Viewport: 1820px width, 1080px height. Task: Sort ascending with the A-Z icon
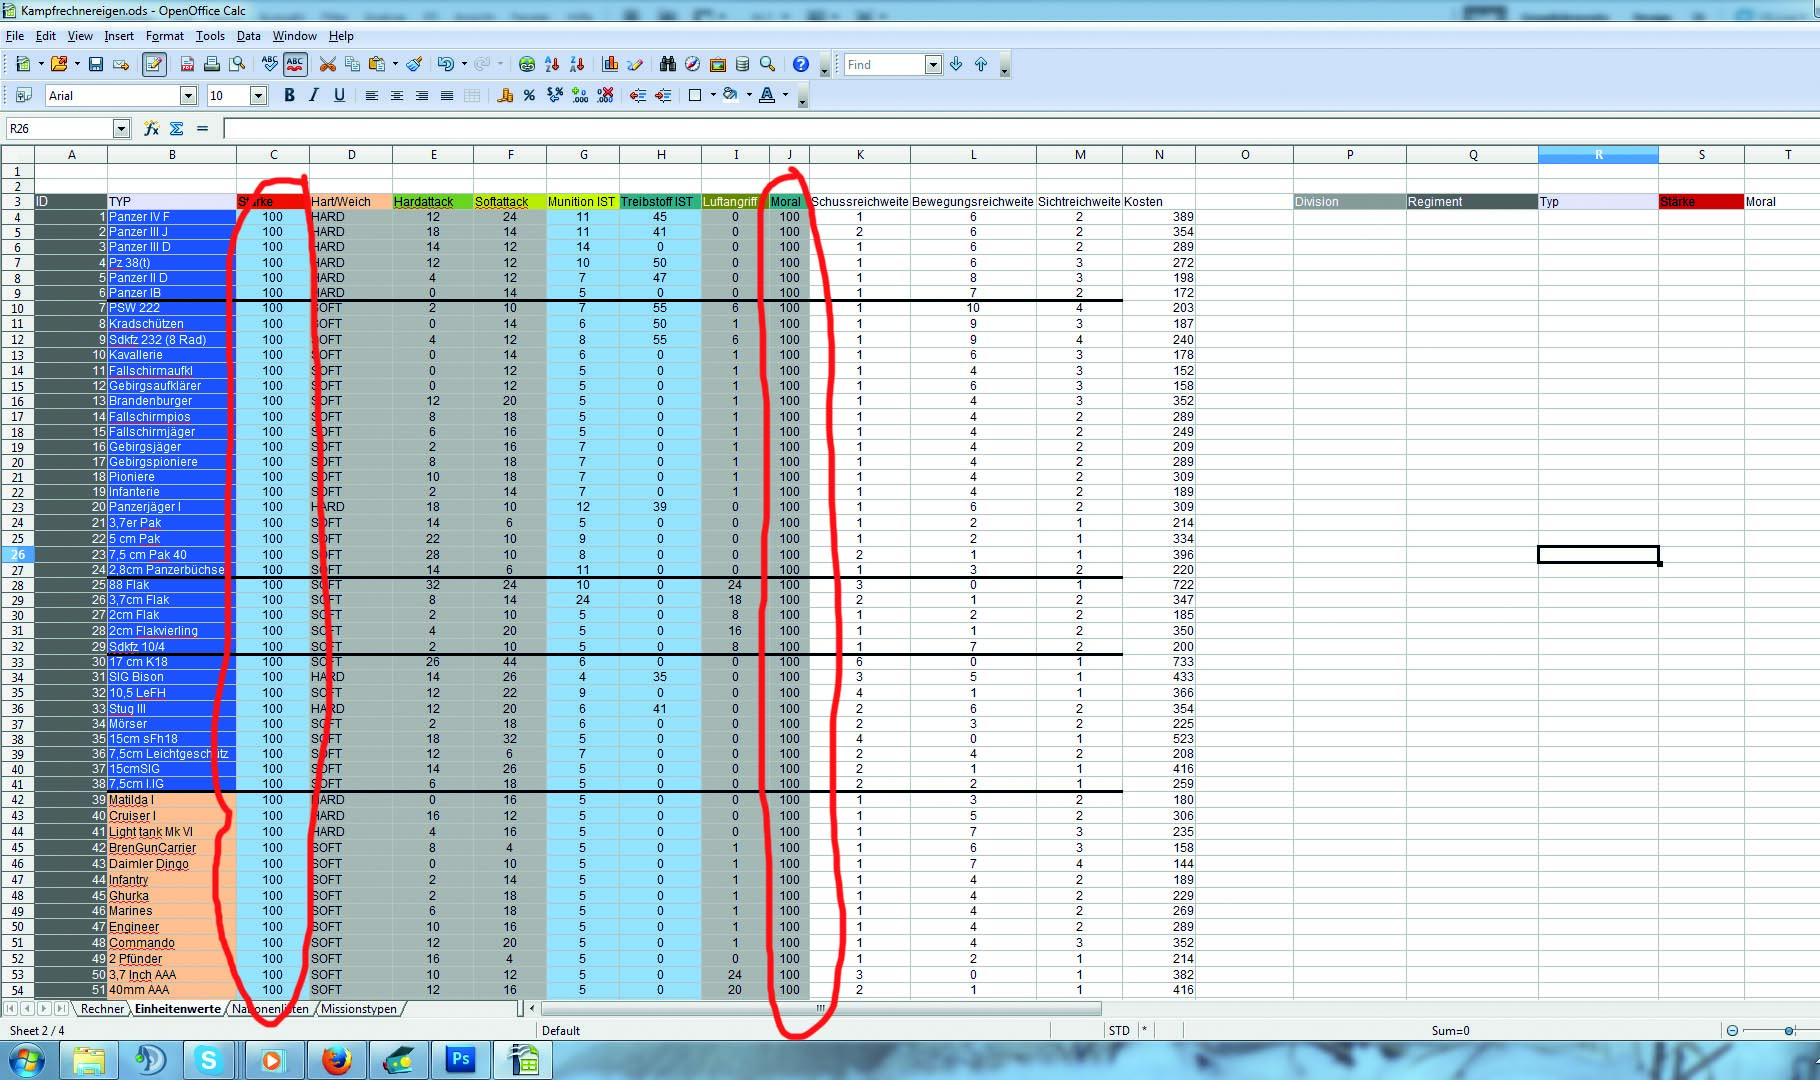tap(552, 64)
